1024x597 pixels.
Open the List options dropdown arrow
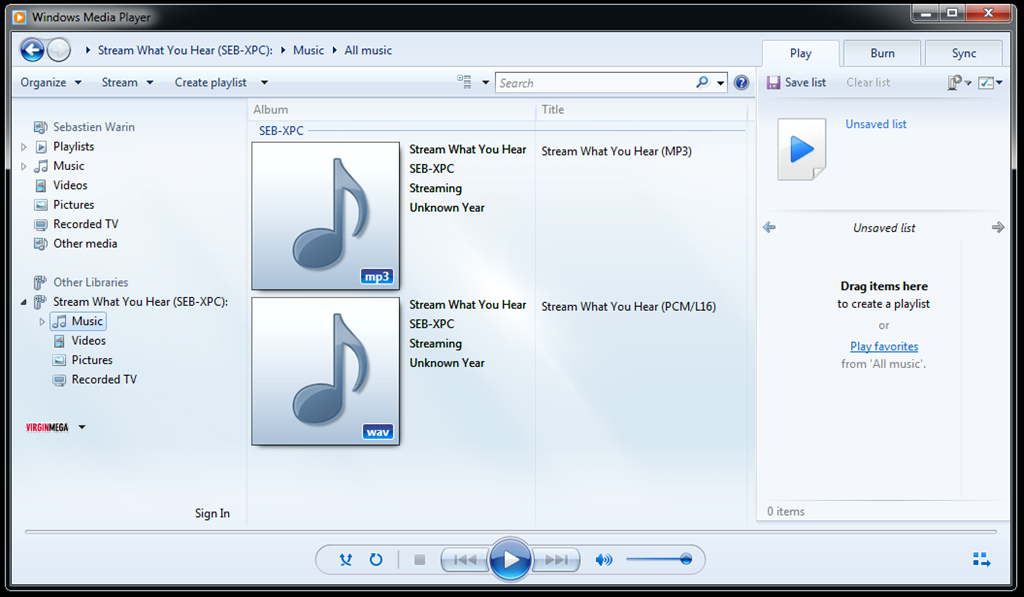tap(999, 82)
